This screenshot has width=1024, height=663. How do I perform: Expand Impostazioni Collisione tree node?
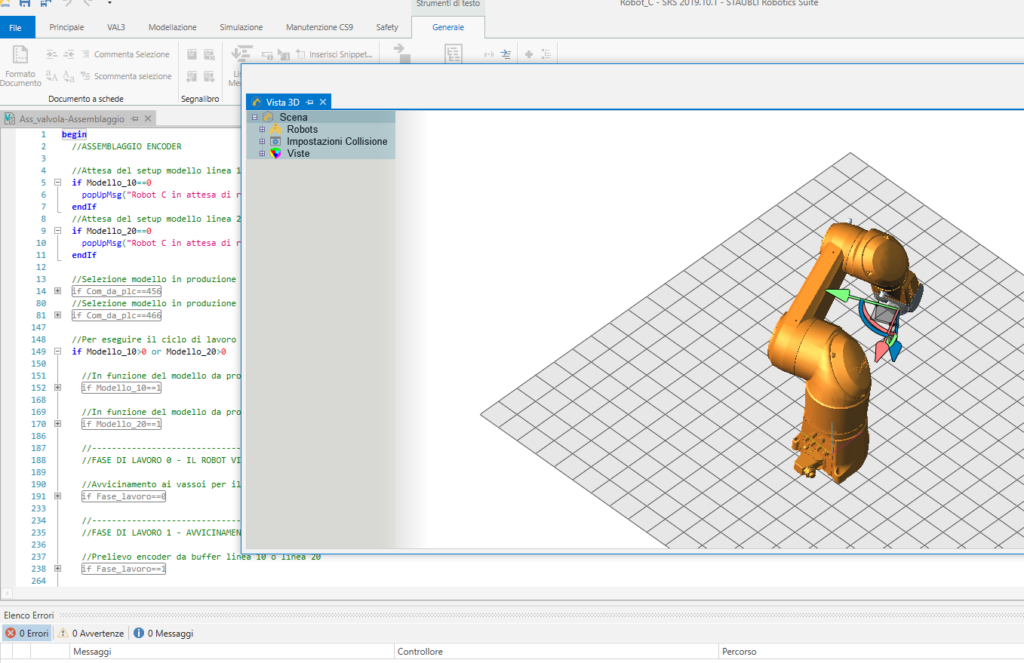coord(262,142)
